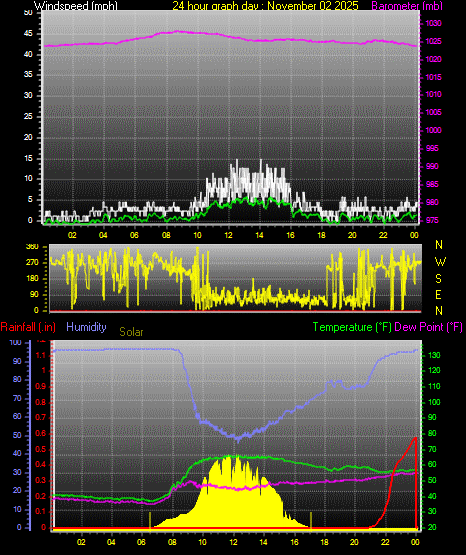
Task: Click the 25 tick on the windspeed axis
Action: 28,116
